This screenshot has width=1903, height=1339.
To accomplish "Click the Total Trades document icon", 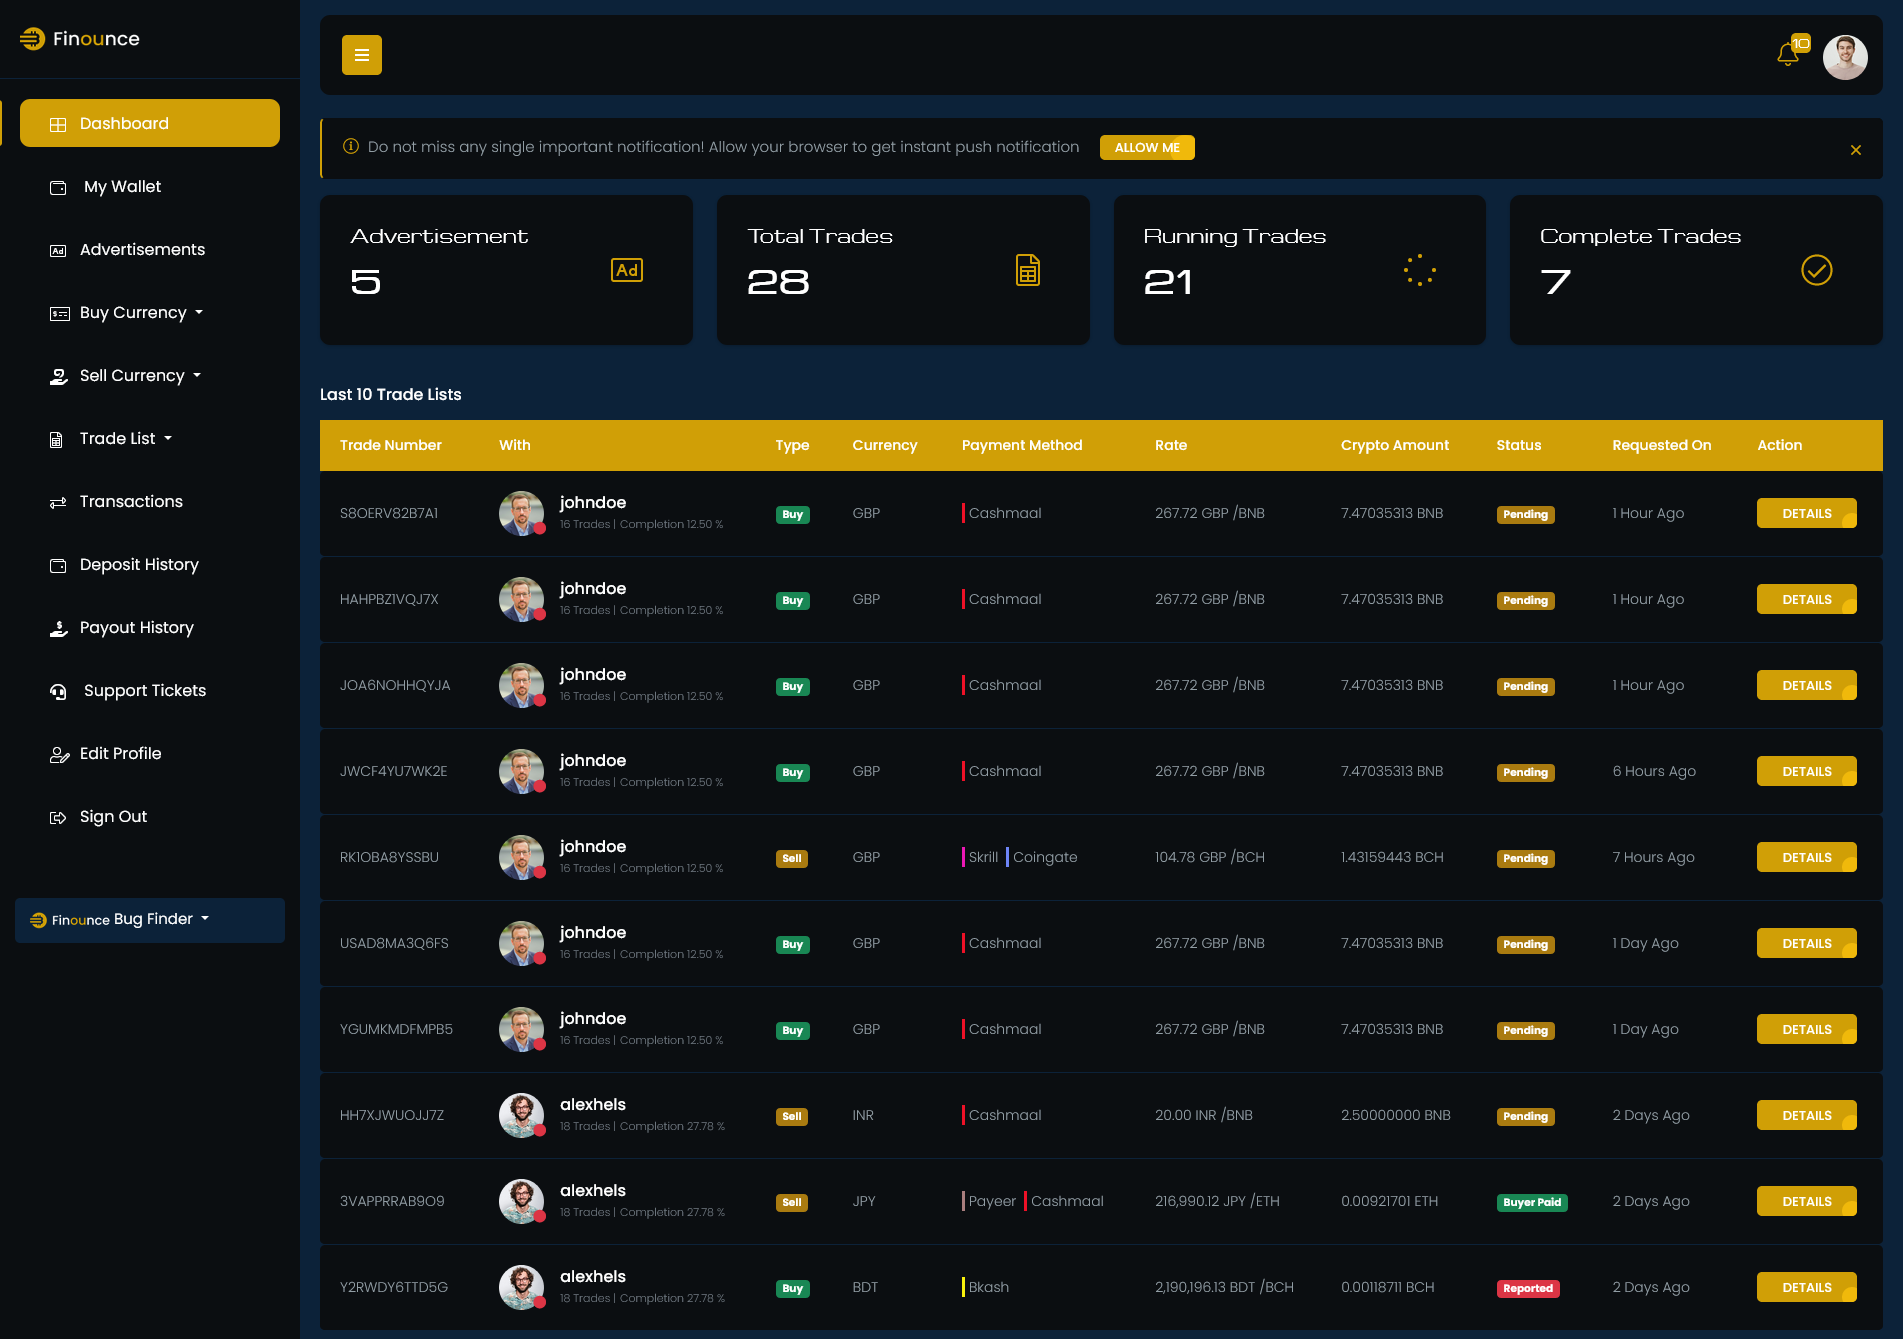I will 1027,270.
